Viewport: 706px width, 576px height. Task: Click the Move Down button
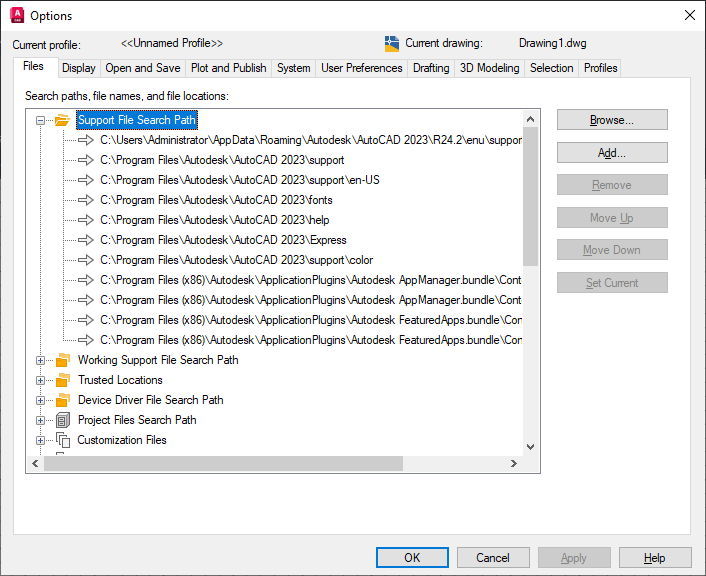point(612,249)
